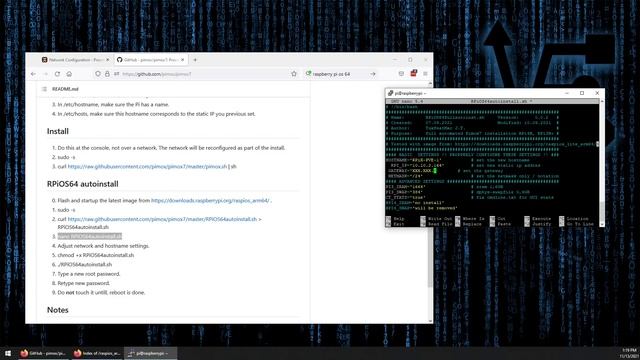The width and height of the screenshot is (640, 360).
Task: Click the terminal window vertical scrollbar
Action: click(602, 162)
